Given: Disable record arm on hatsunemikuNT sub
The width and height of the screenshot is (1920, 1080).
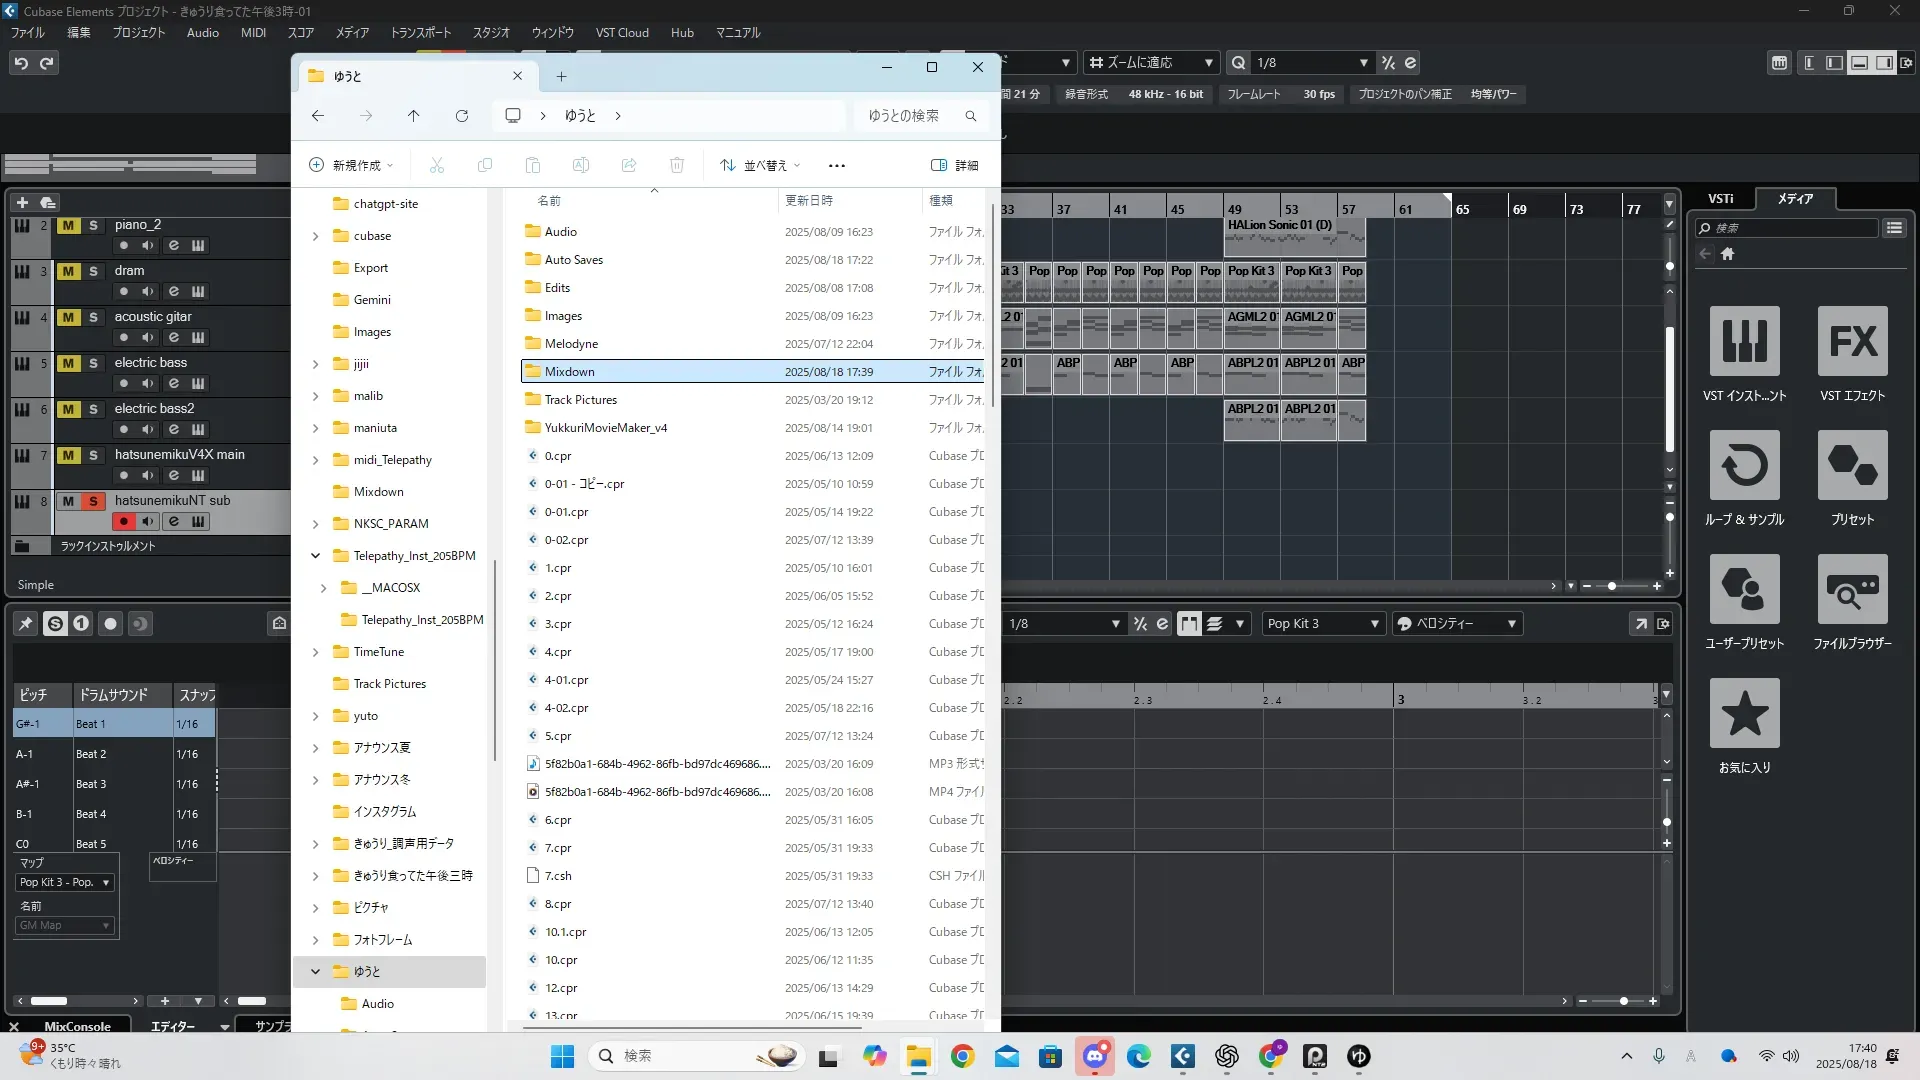Looking at the screenshot, I should (124, 521).
